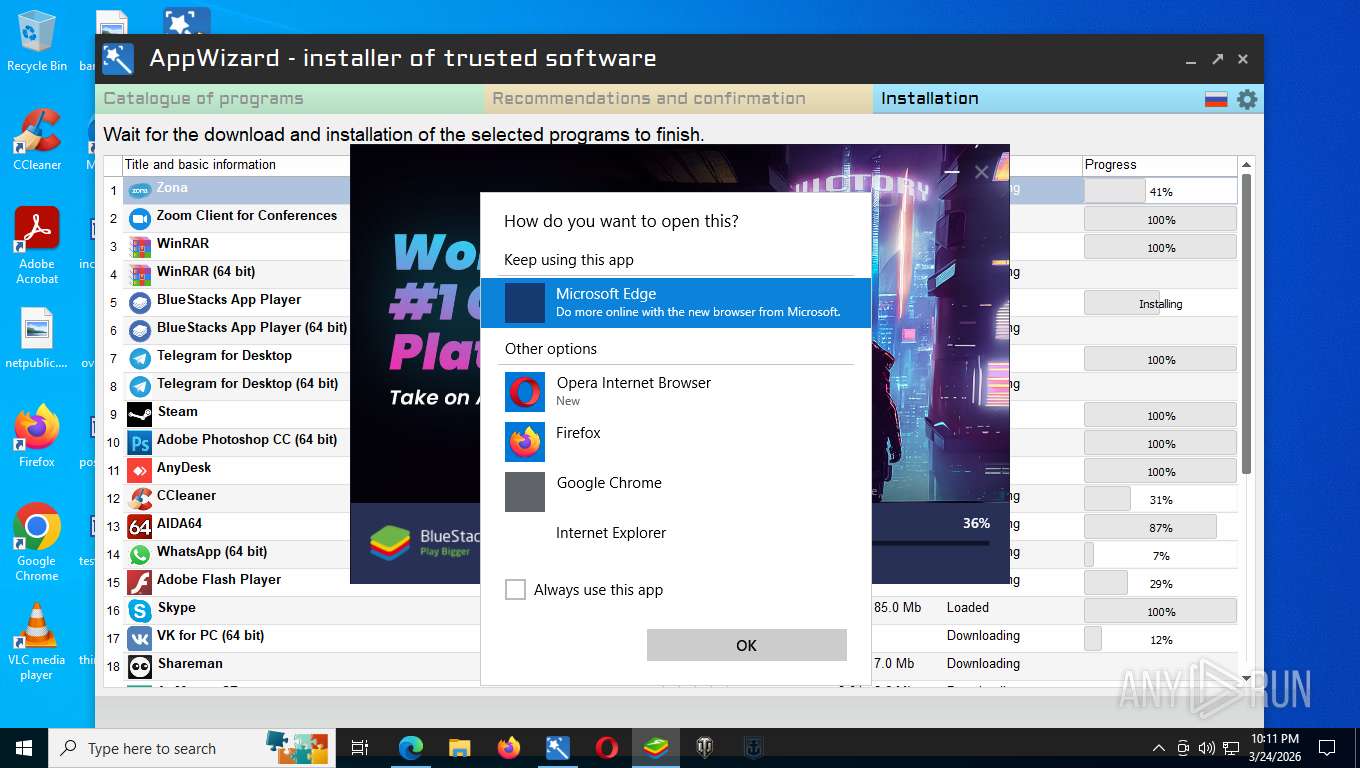This screenshot has width=1360, height=768.
Task: Minimize the BlueStacks installer popup
Action: [x=952, y=172]
